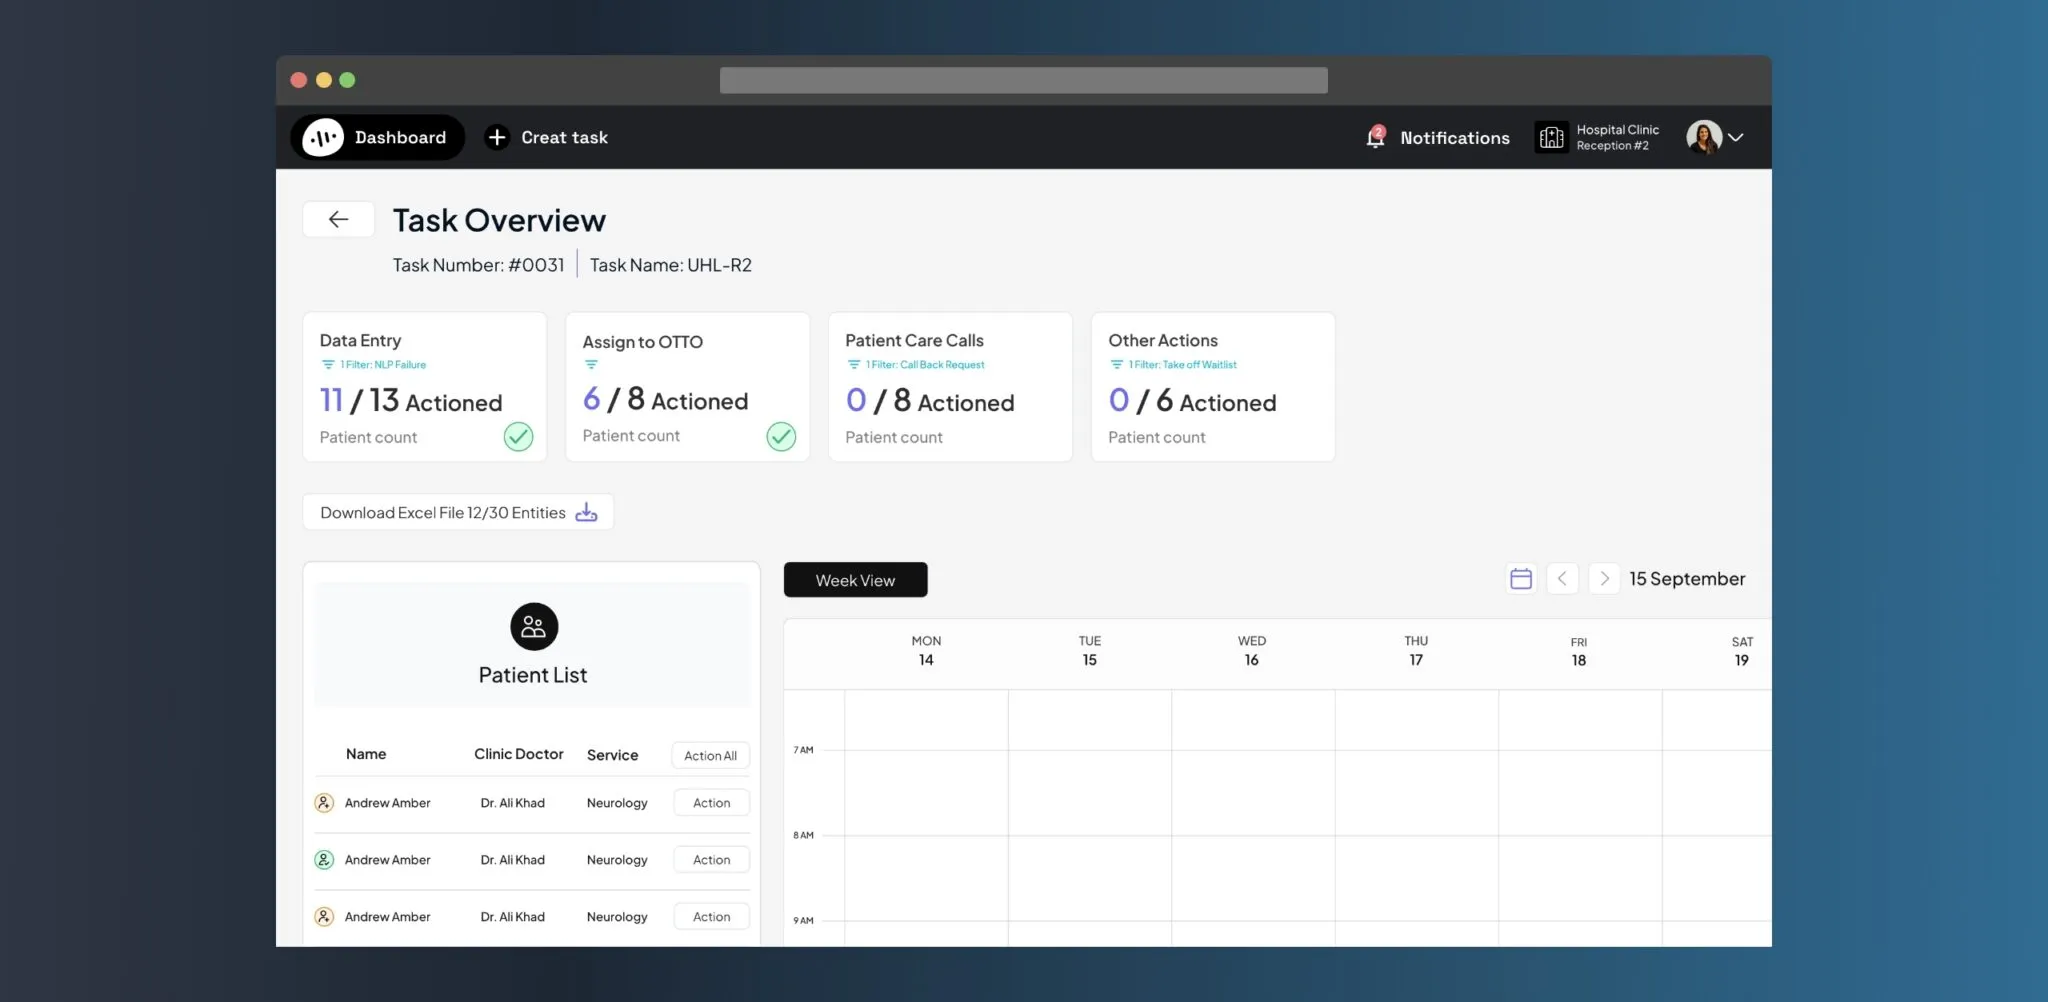Click the 1 Filter: NLP Failure text
Viewport: 2048px width, 1002px height.
pyautogui.click(x=383, y=365)
